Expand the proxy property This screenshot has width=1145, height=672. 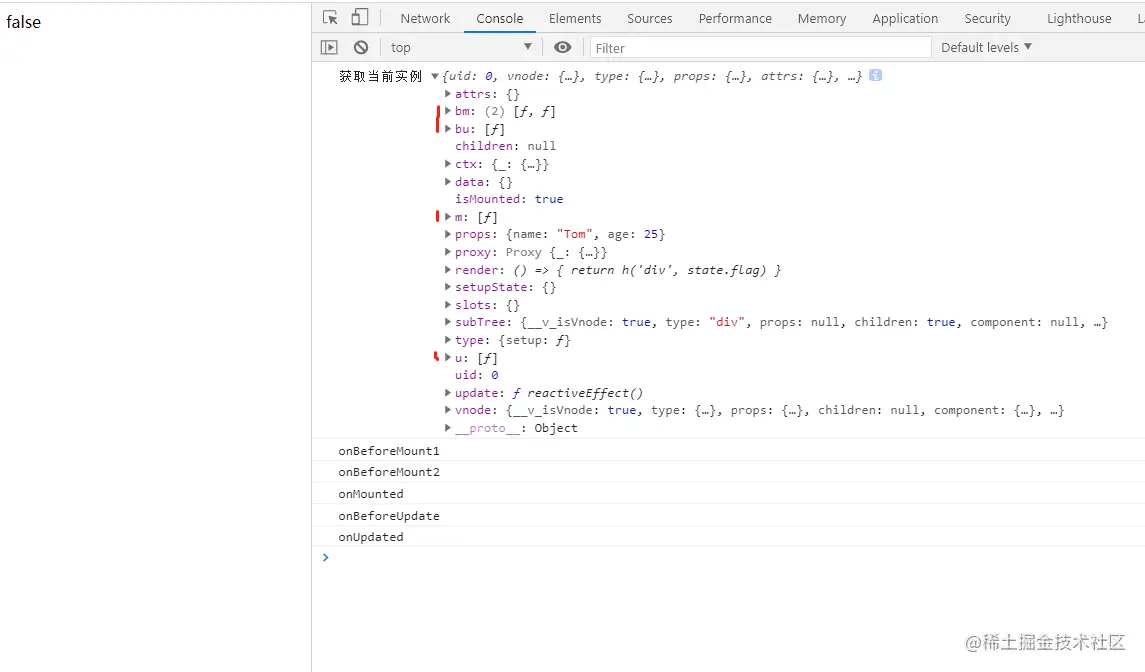[x=448, y=252]
